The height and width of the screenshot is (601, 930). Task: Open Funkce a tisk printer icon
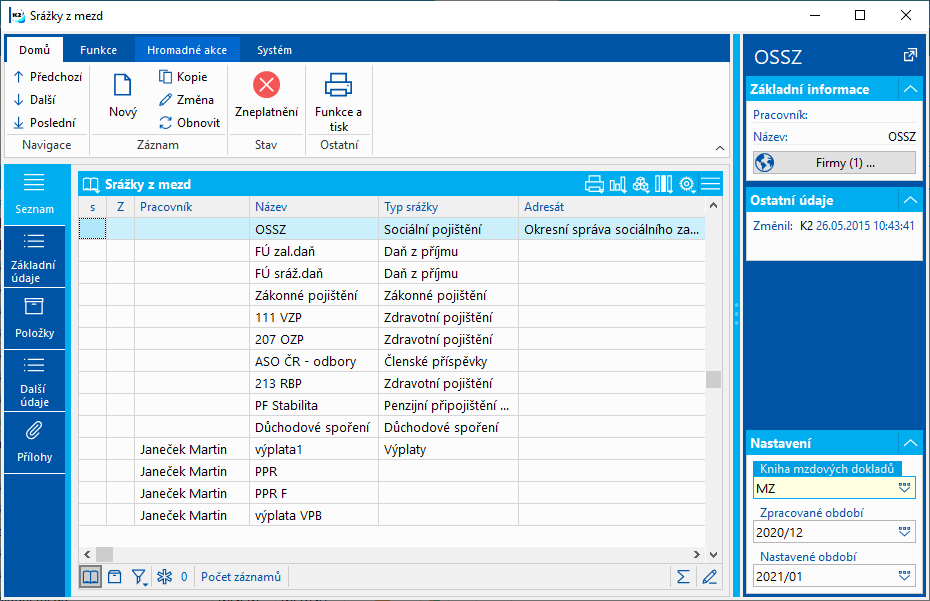338,85
